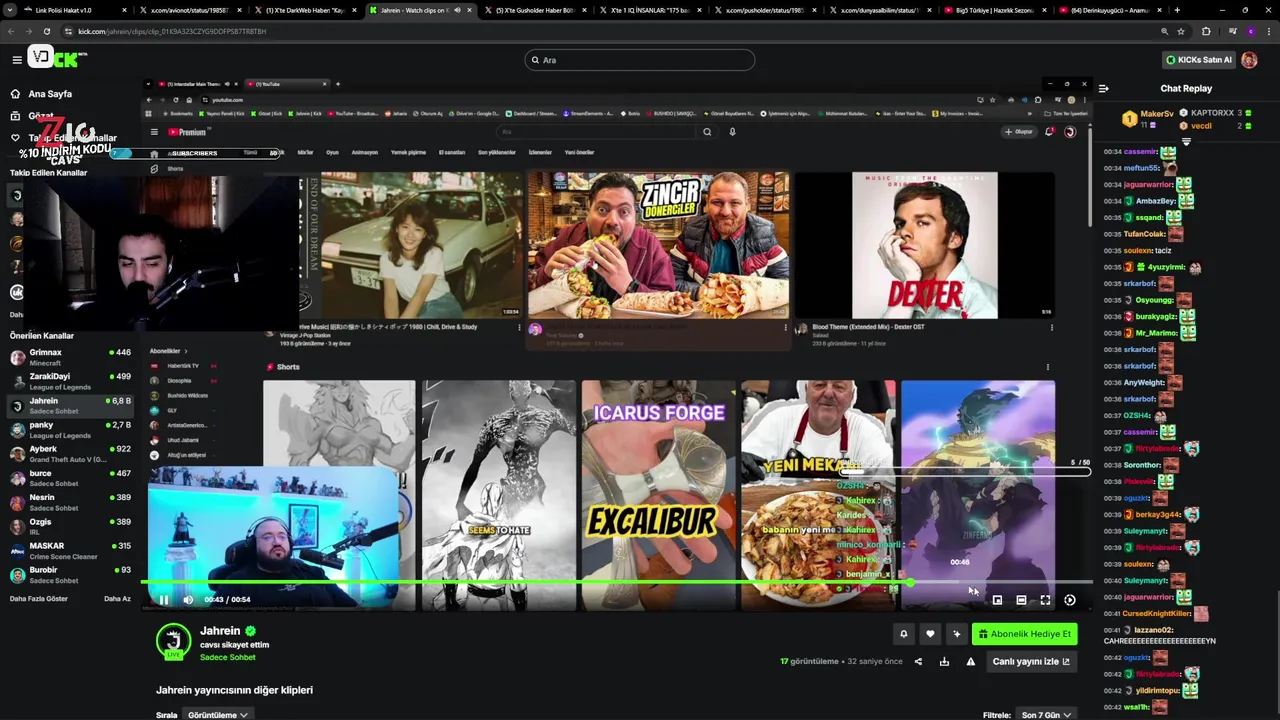Click the Sadece Sohbet category link

click(x=228, y=657)
